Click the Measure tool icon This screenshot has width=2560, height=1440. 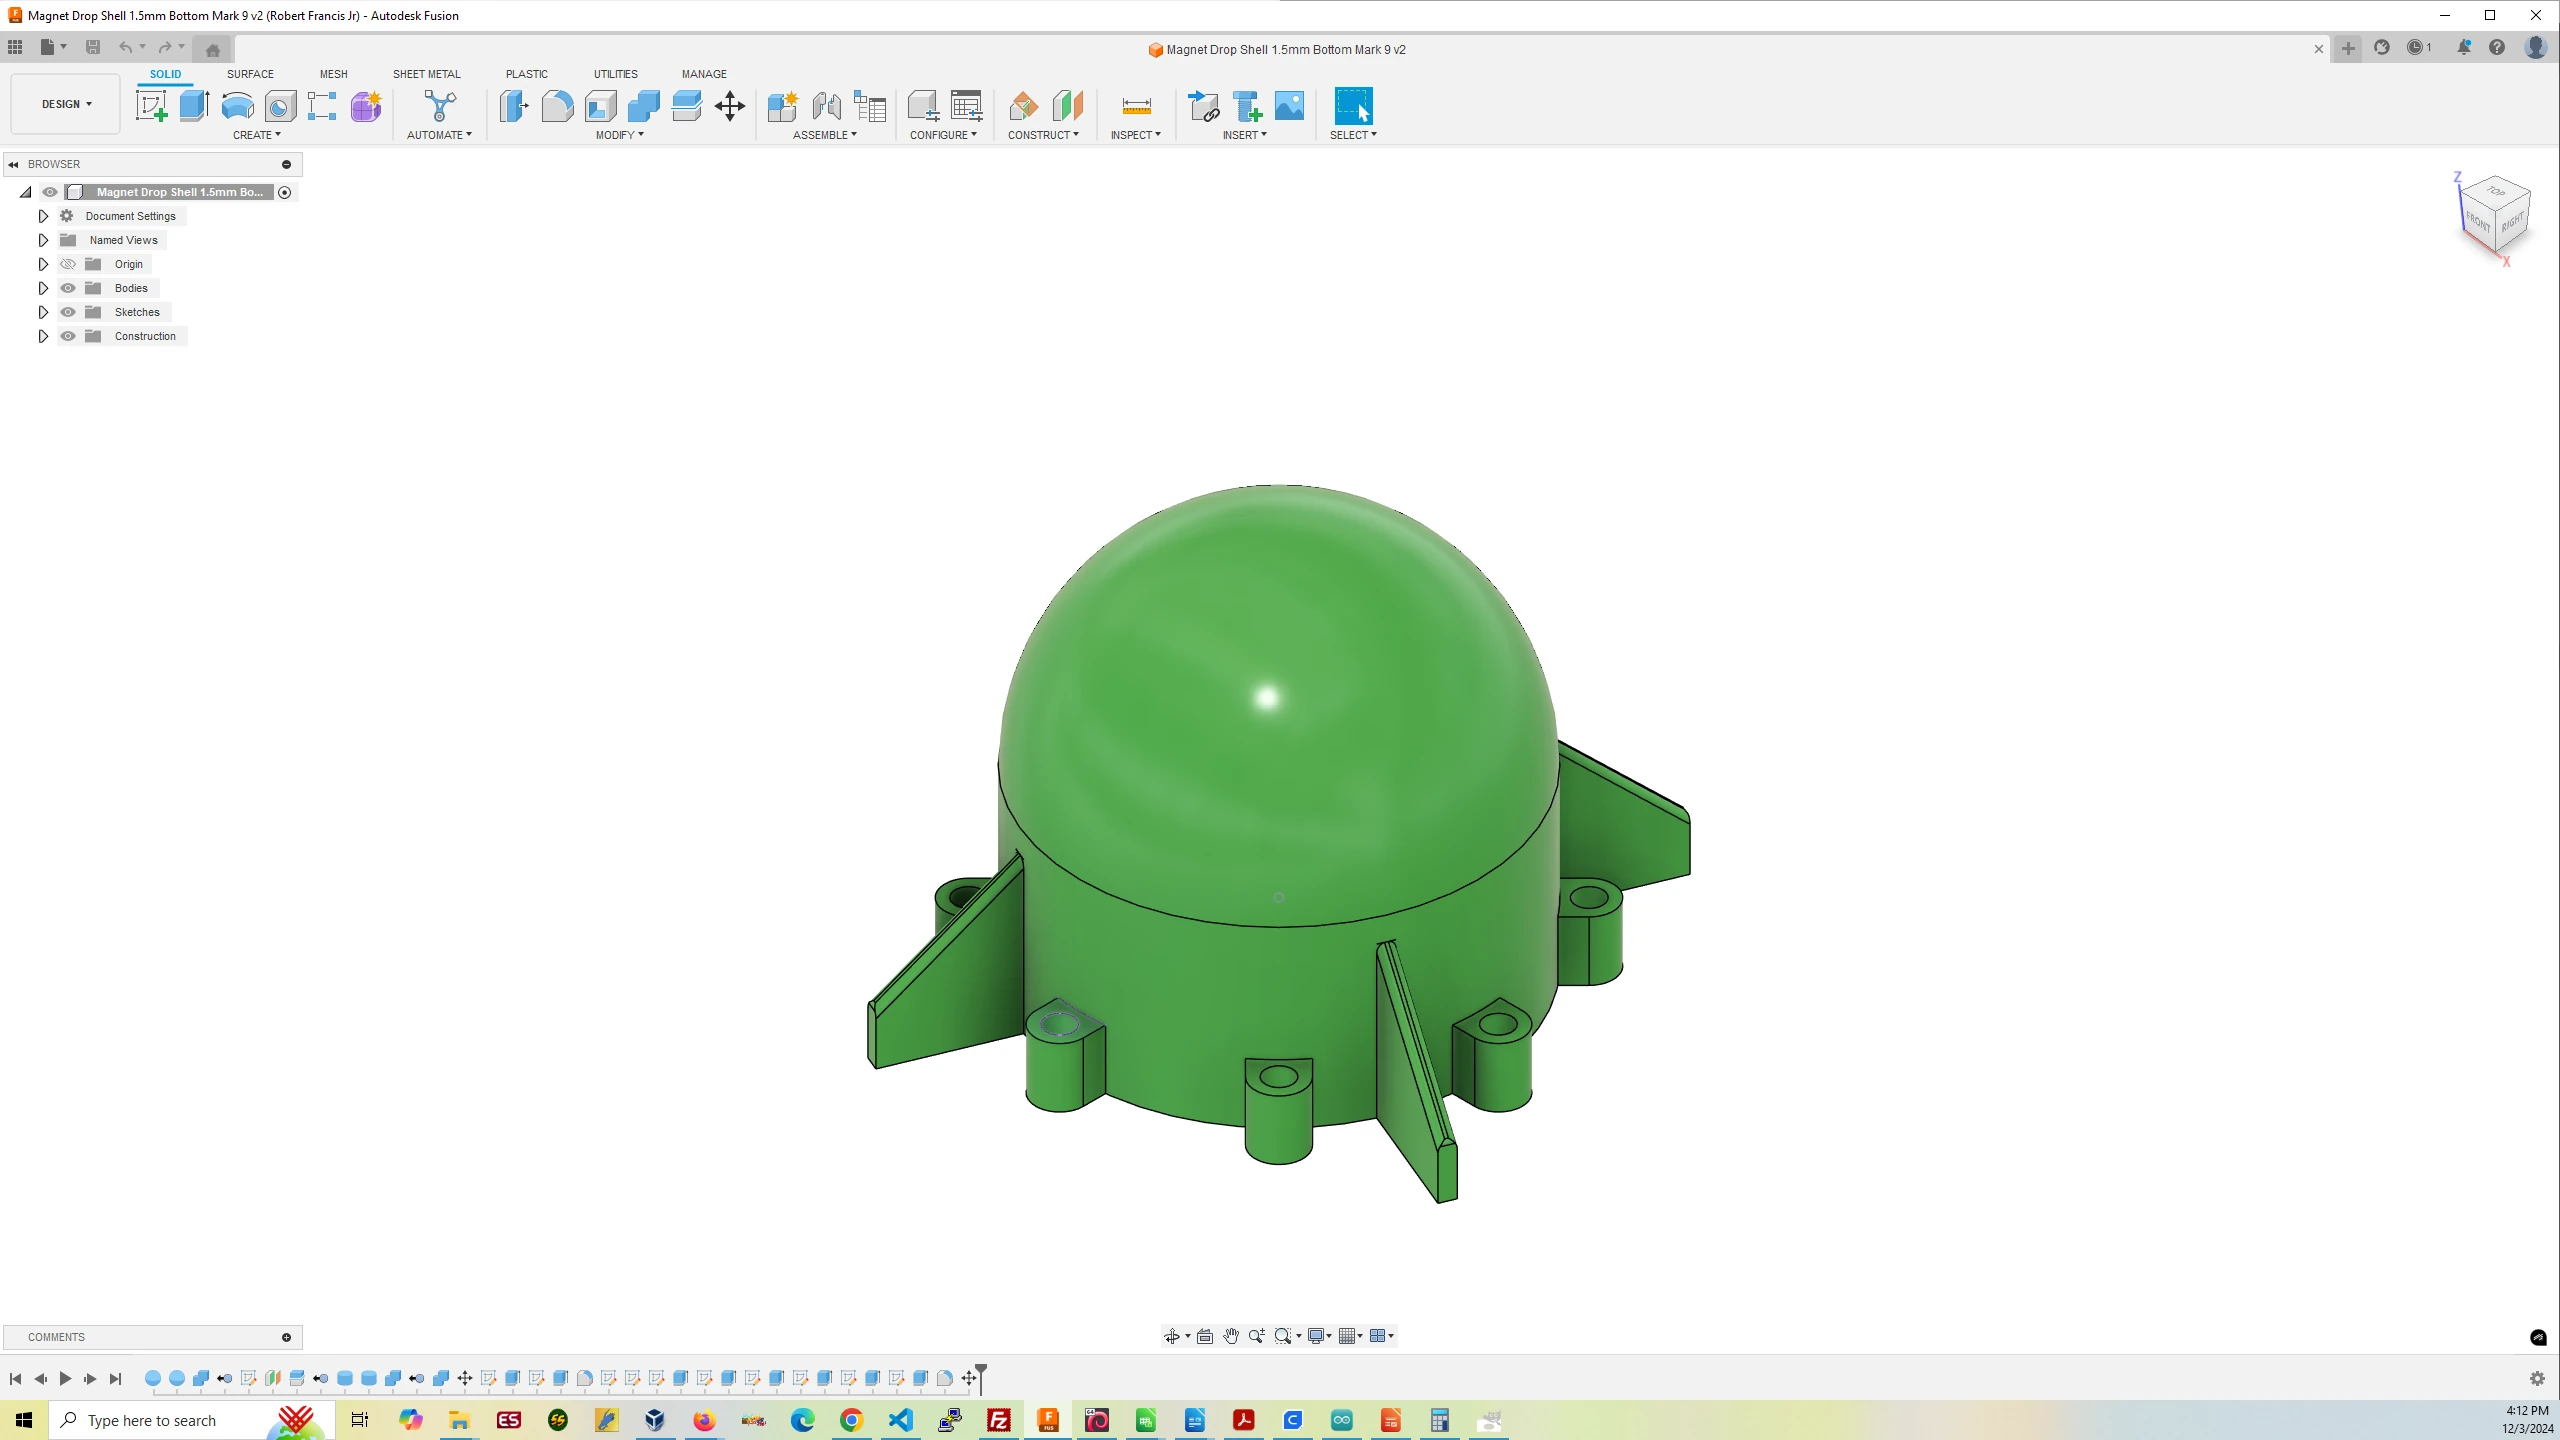(x=1136, y=105)
